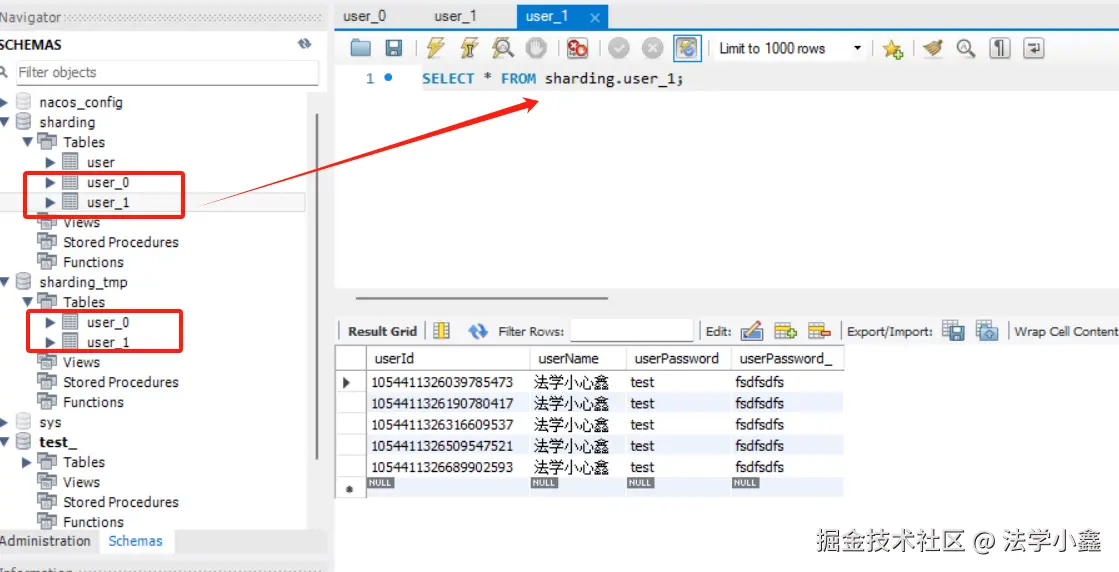Image resolution: width=1119 pixels, height=572 pixels.
Task: Focus the Filter Rows field
Action: click(632, 331)
